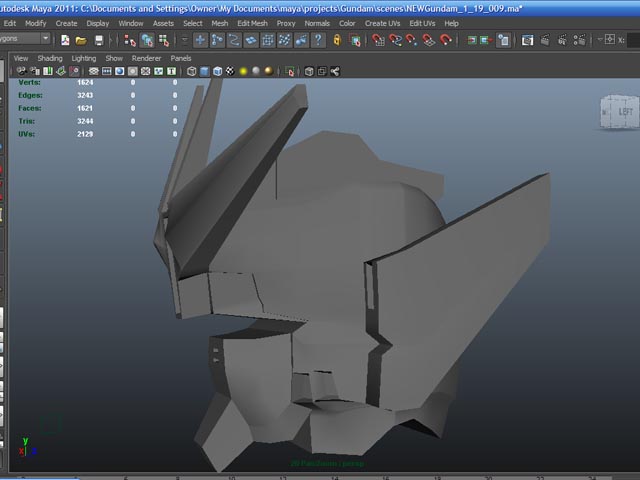Toggle film gate display icon
The image size is (640, 480).
pyautogui.click(x=107, y=71)
